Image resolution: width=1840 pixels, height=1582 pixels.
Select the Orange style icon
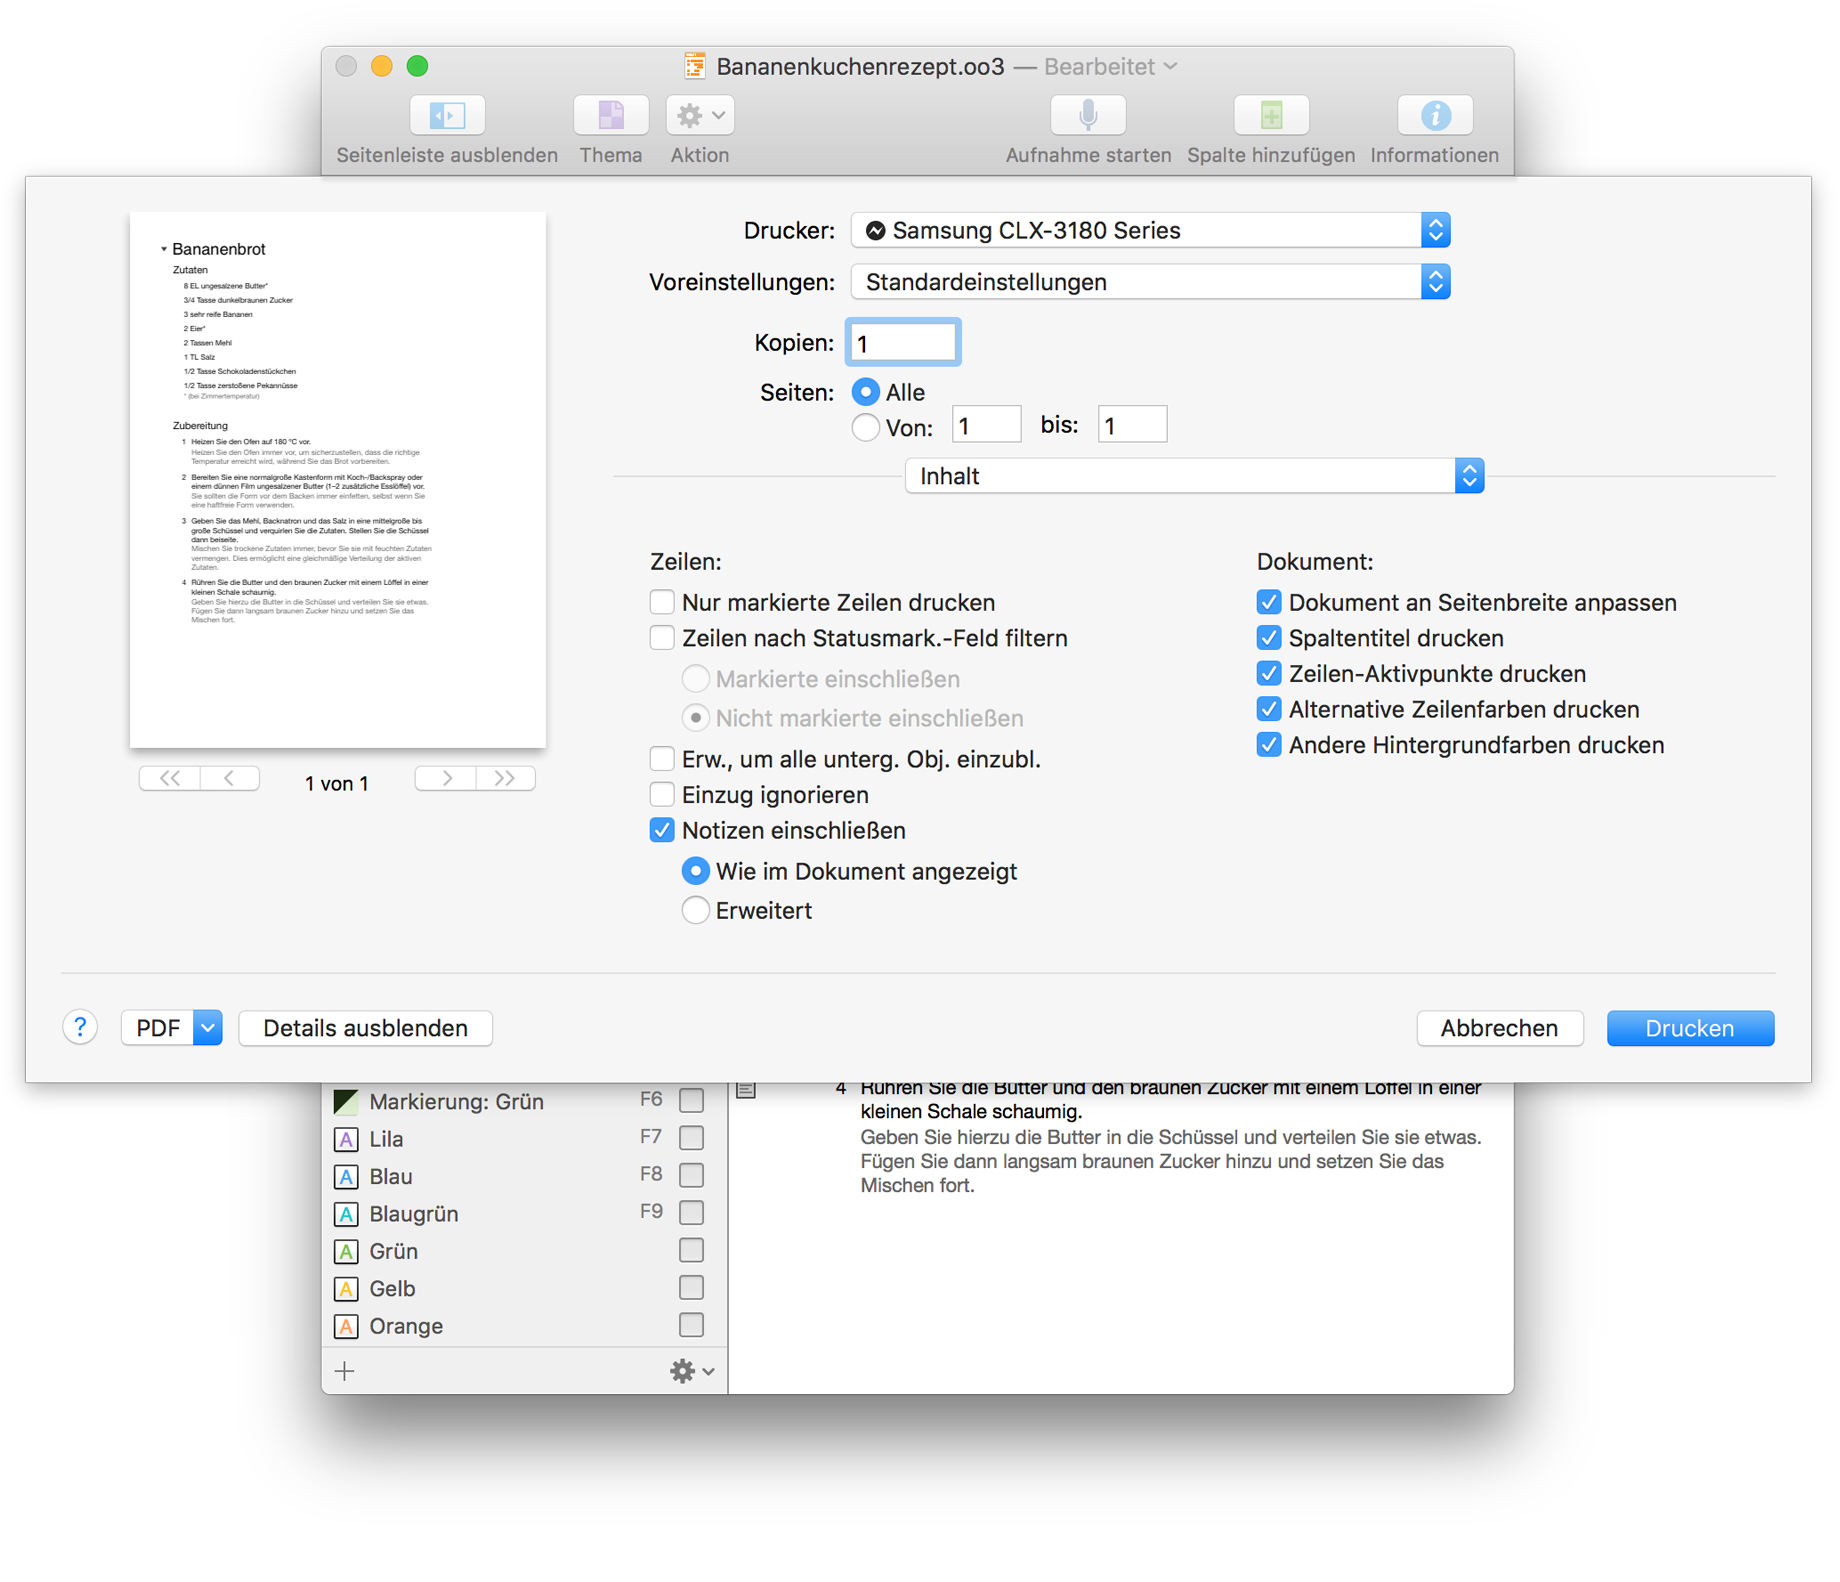pyautogui.click(x=346, y=1326)
